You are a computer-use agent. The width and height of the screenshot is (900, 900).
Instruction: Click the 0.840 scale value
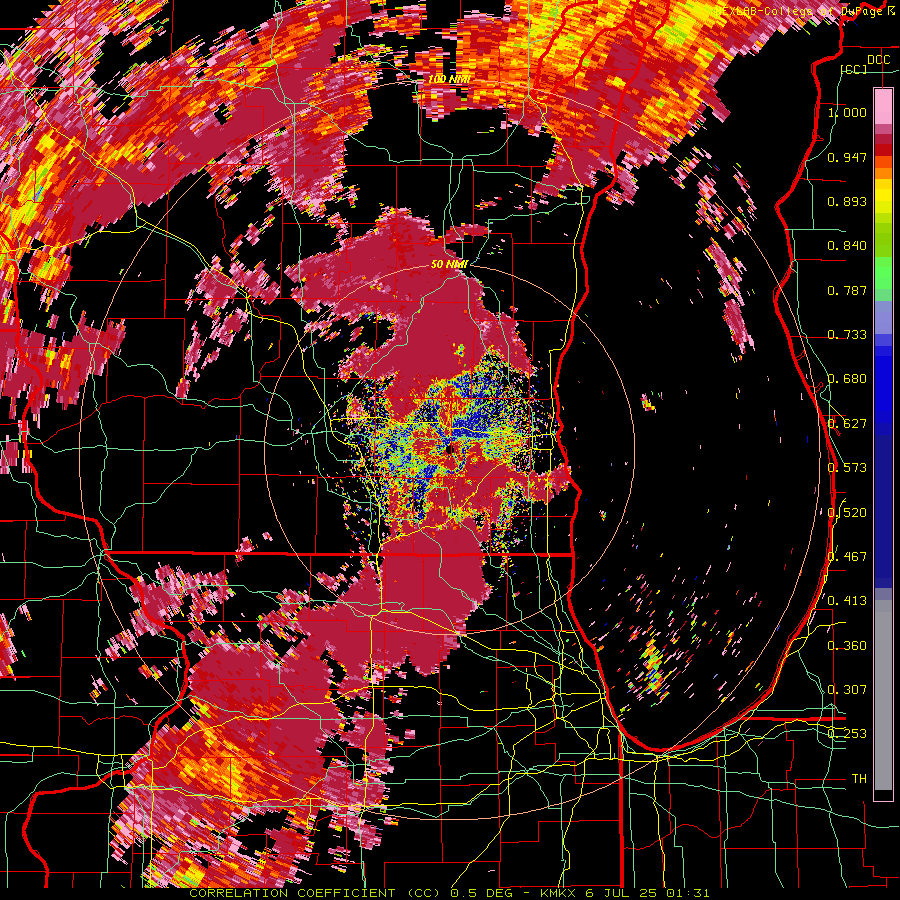click(x=847, y=246)
